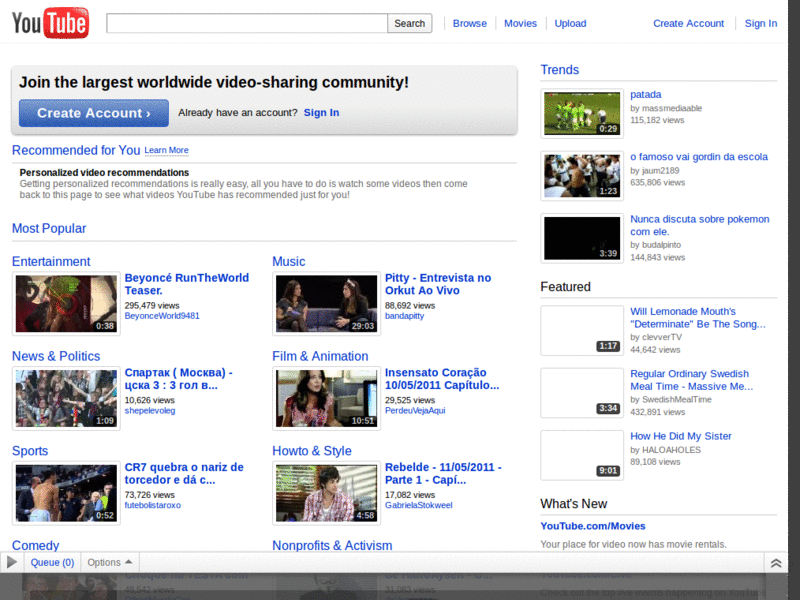This screenshot has height=600, width=800.
Task: Open the Movies menu item
Action: click(520, 23)
